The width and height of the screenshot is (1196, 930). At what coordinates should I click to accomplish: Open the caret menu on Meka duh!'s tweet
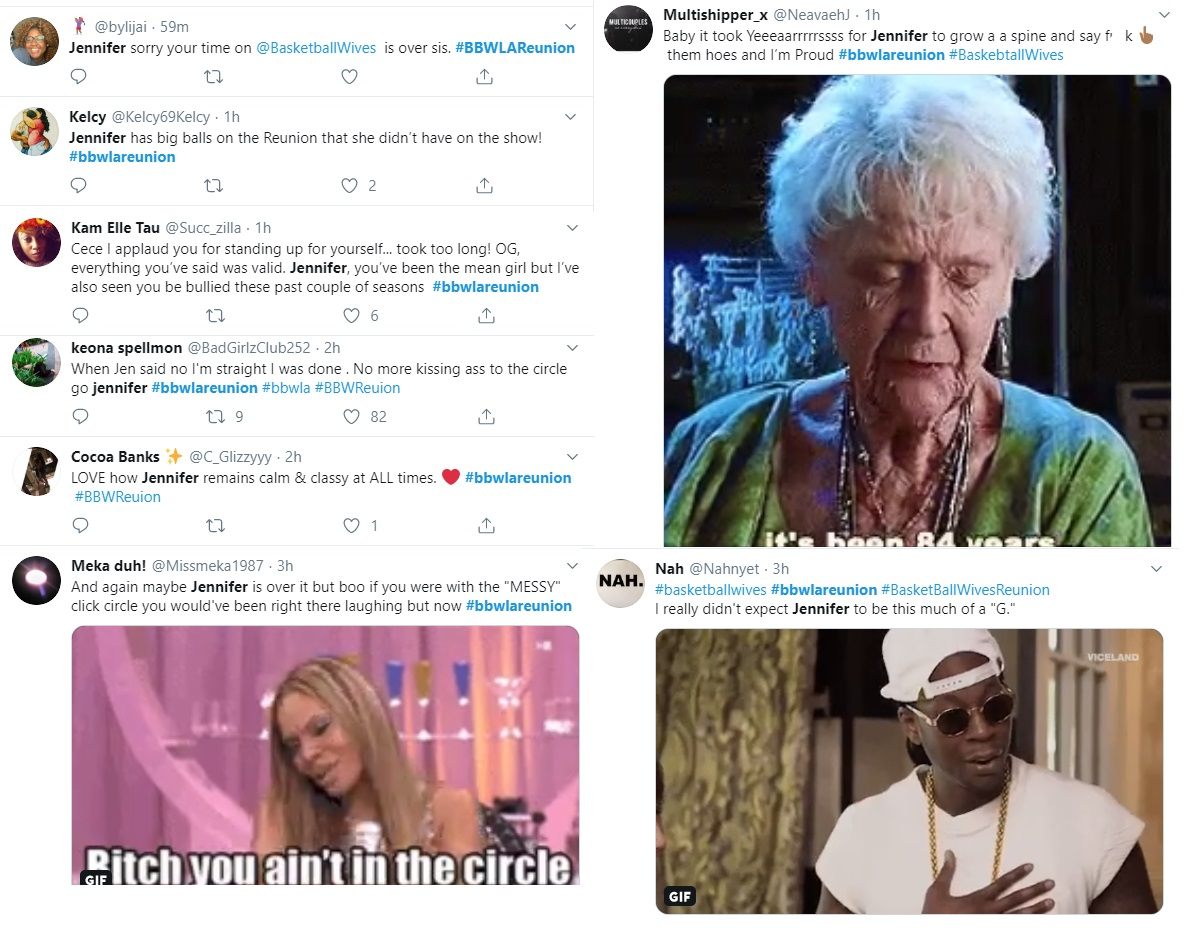coord(572,566)
